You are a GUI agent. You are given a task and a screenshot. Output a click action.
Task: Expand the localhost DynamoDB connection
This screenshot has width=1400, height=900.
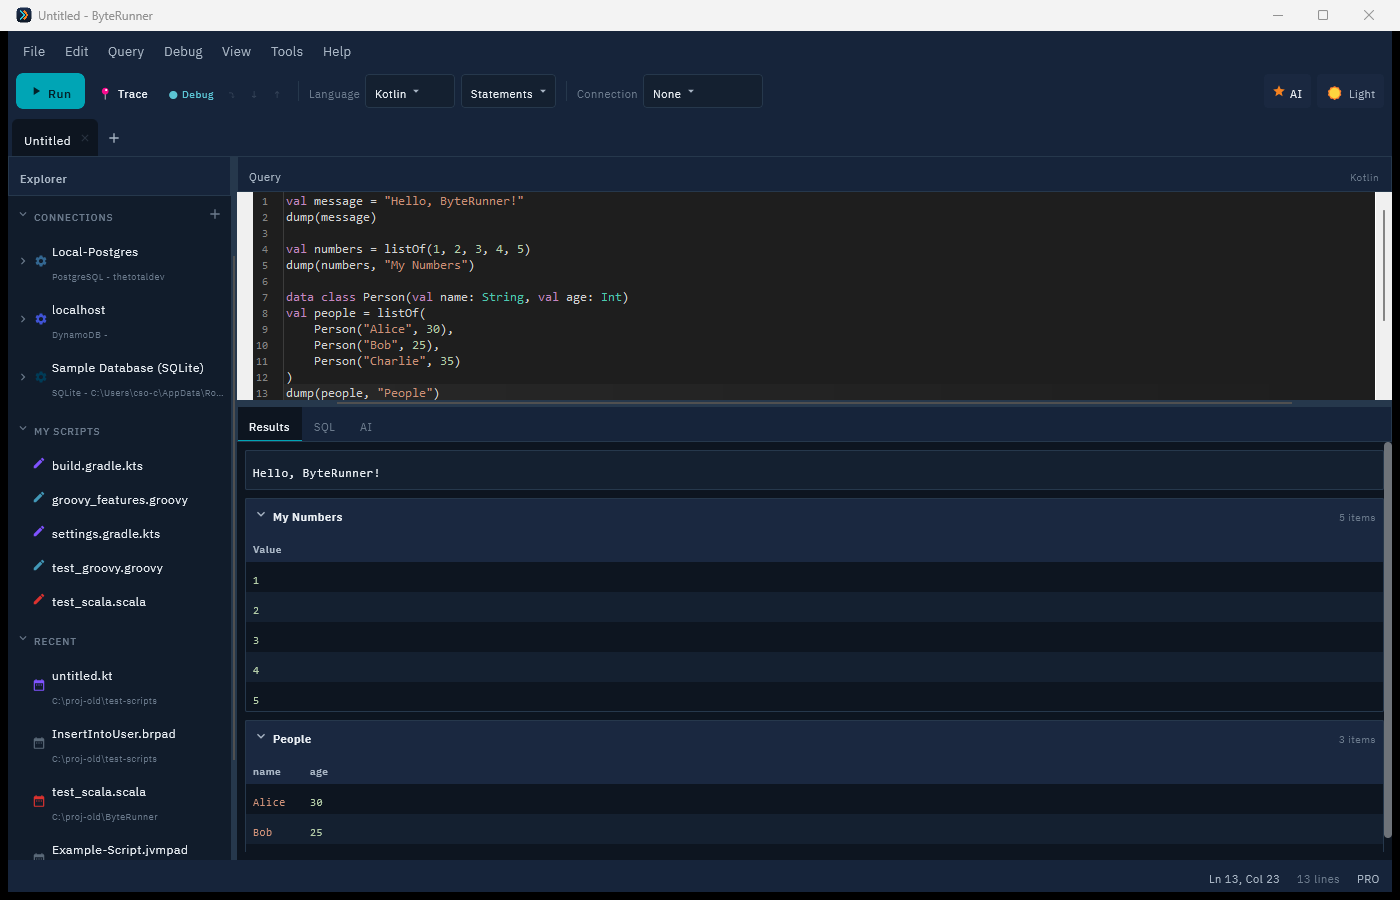(23, 319)
